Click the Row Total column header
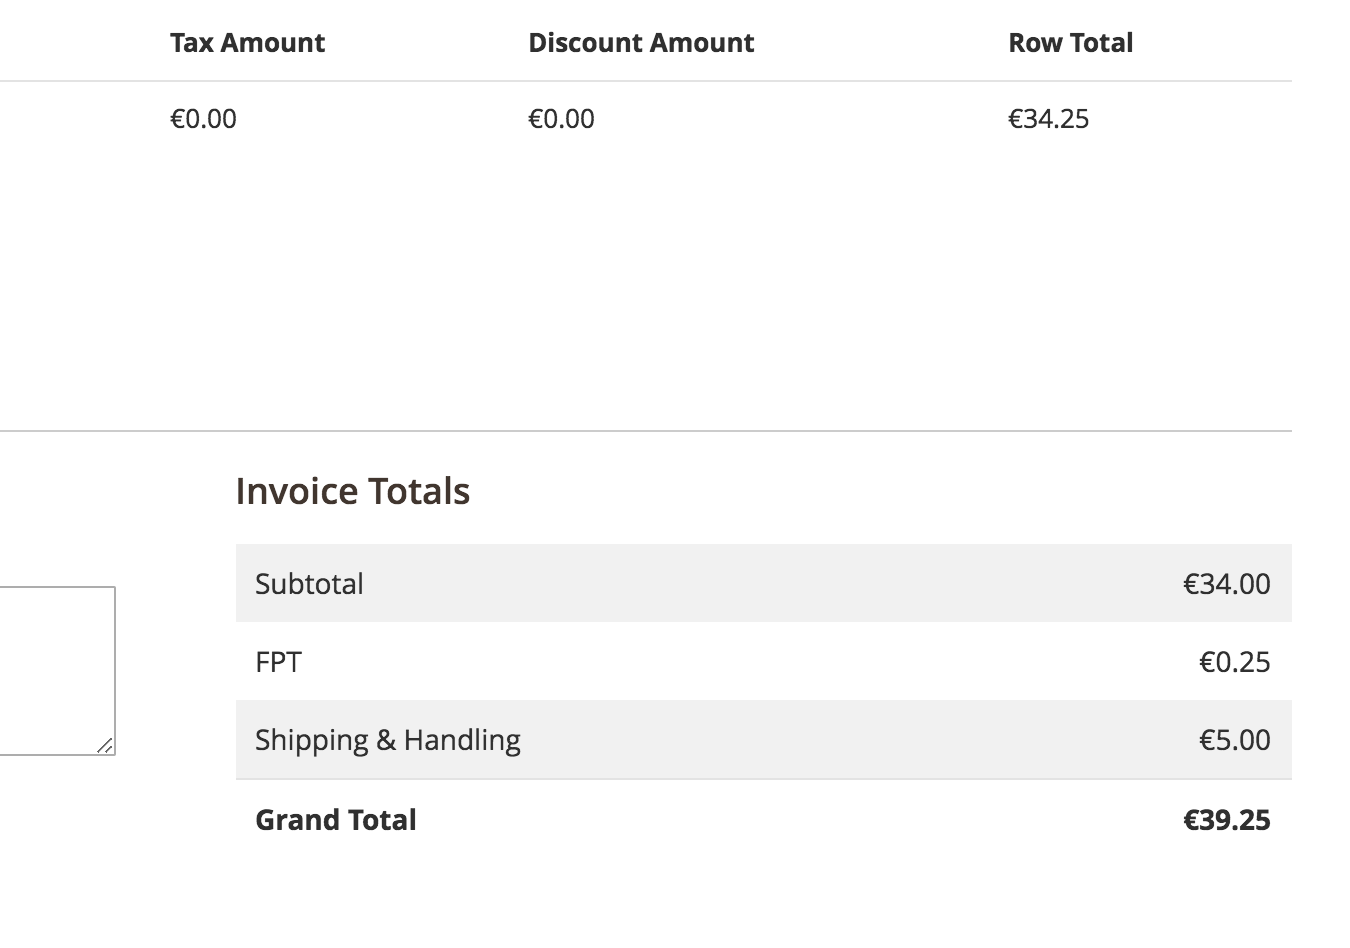The image size is (1350, 948). [x=1070, y=43]
